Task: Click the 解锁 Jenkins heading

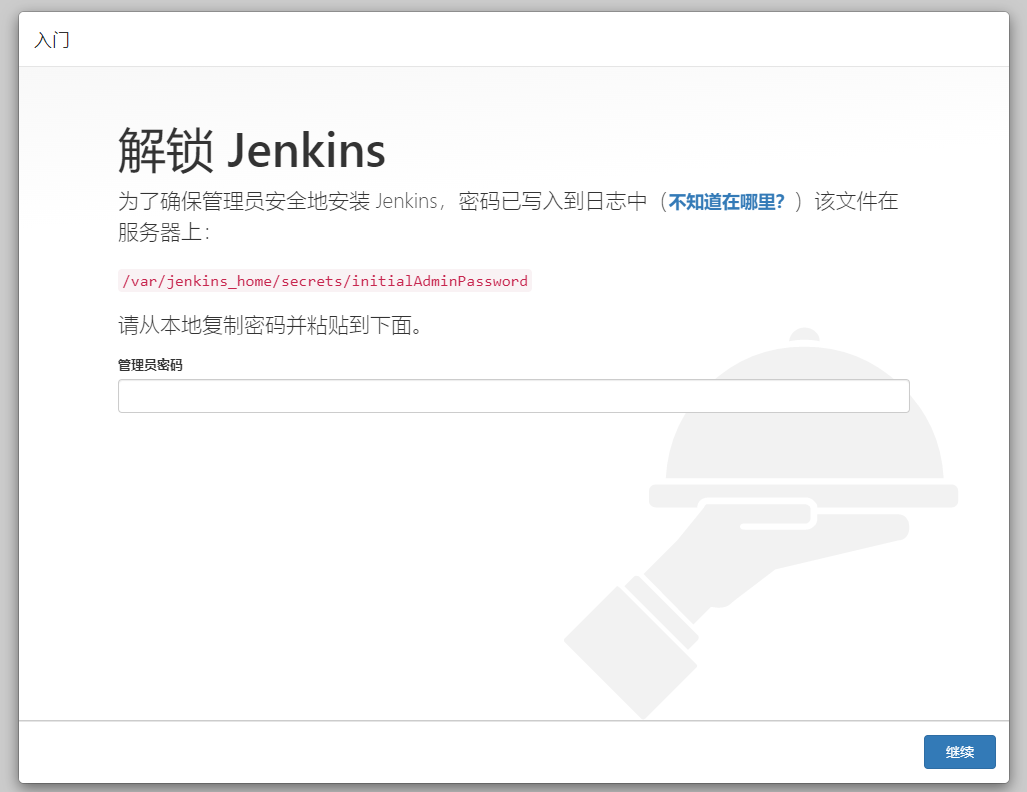Action: 252,151
